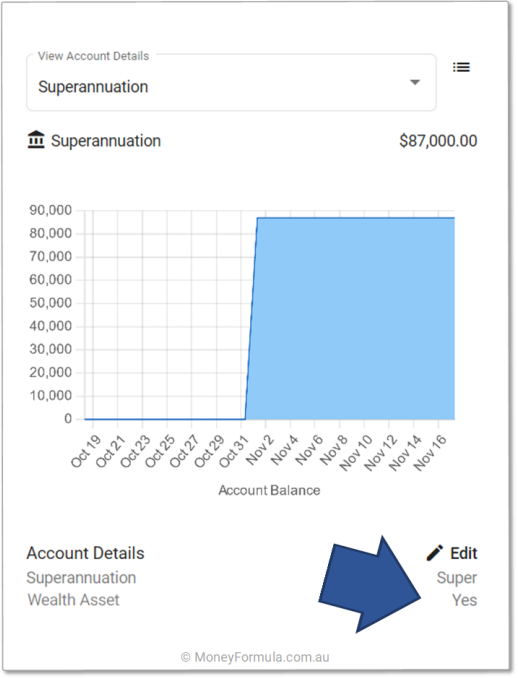Screen dimensions: 518x678
Task: Click the View Account Details field label
Action: coord(93,56)
